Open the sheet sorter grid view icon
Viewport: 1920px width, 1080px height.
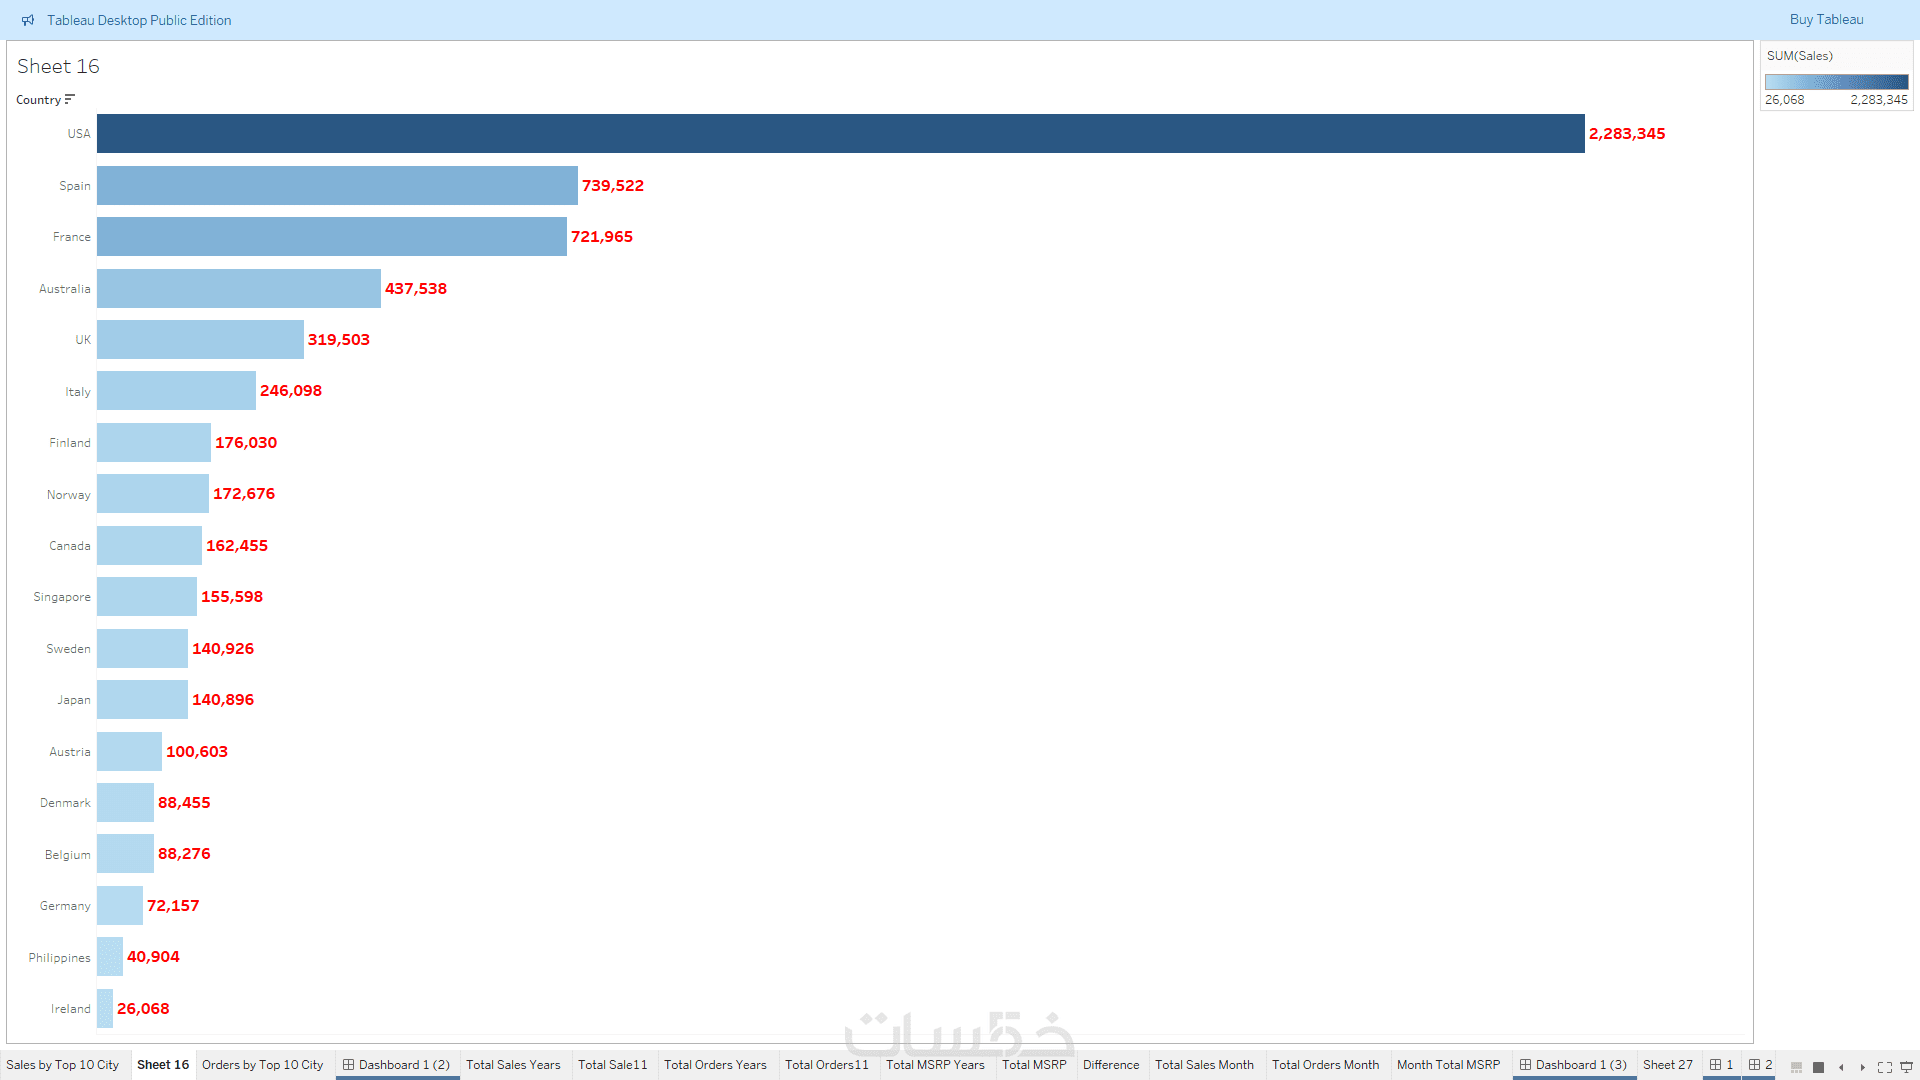(1796, 1067)
